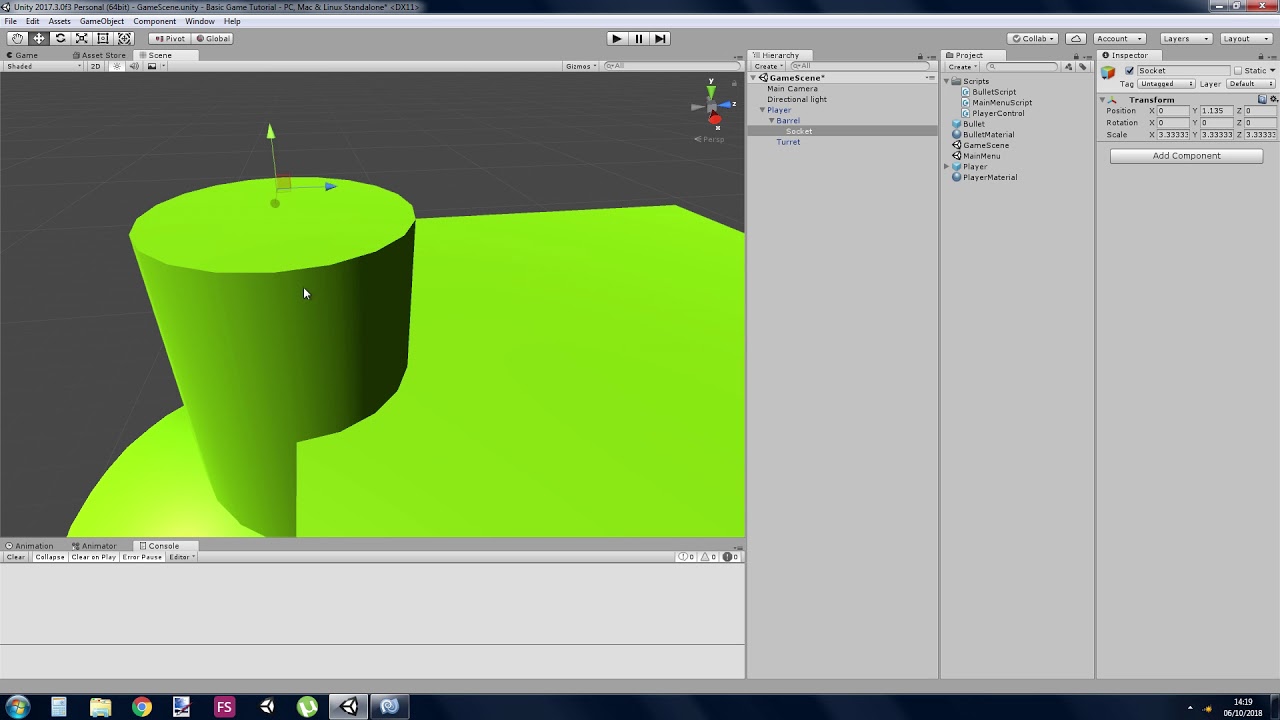The width and height of the screenshot is (1280, 720).
Task: Open the Layout dropdown
Action: [x=1245, y=38]
